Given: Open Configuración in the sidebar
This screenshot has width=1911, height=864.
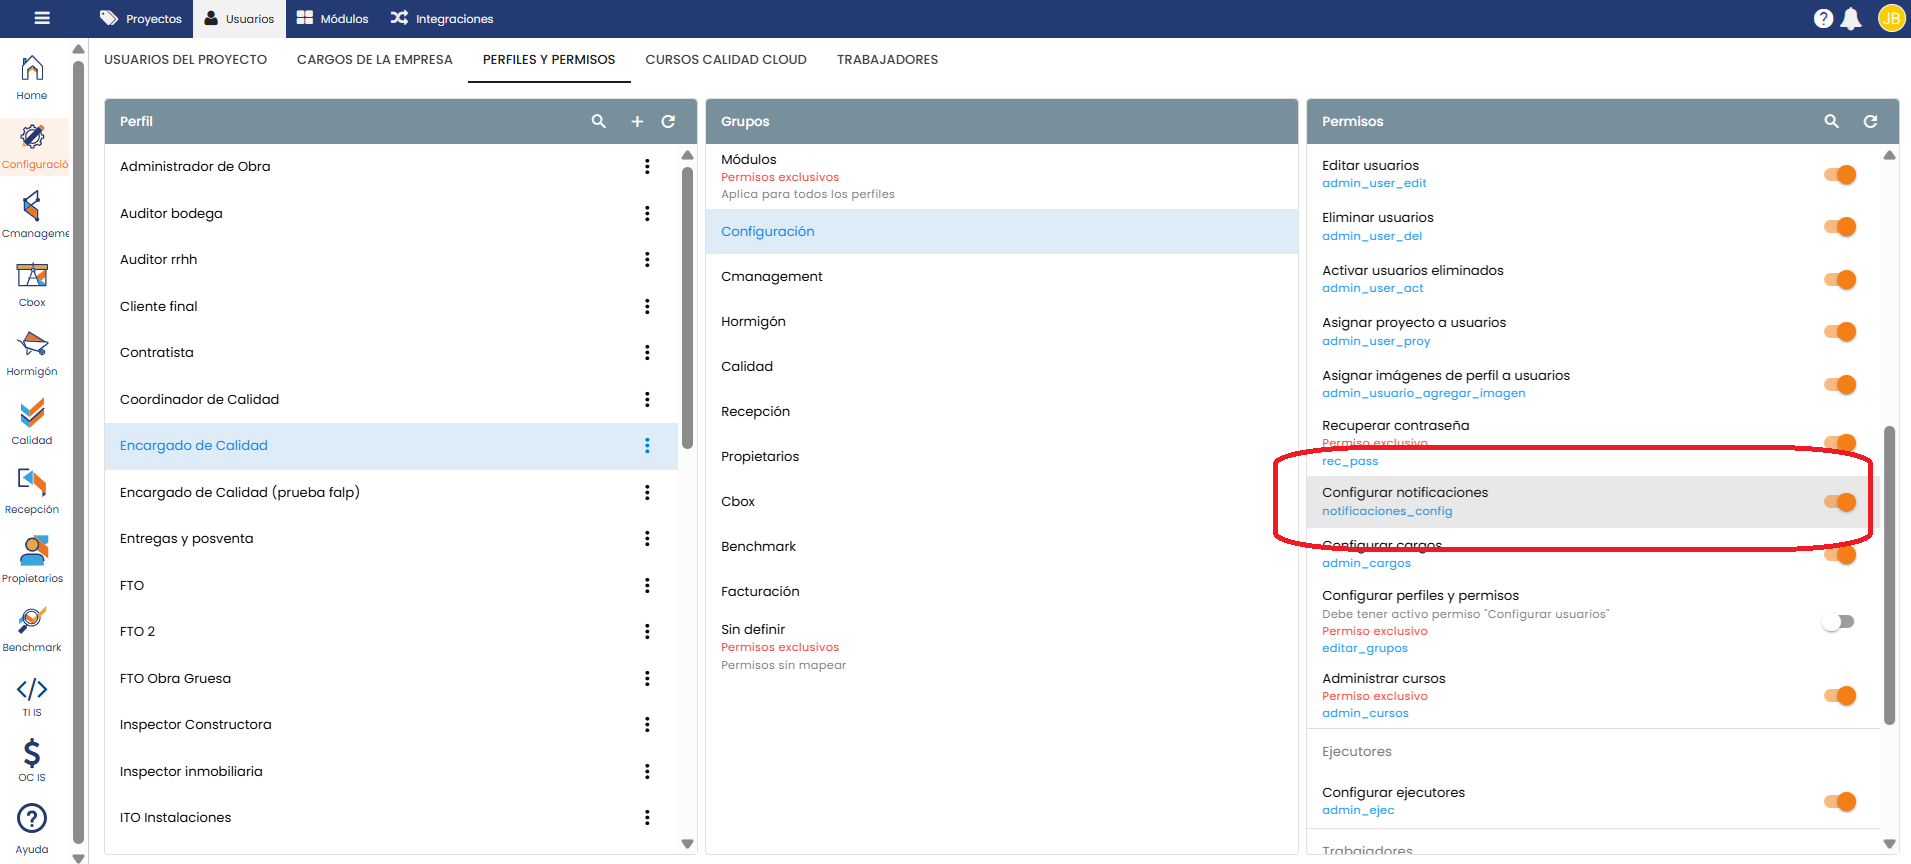Looking at the screenshot, I should [35, 147].
